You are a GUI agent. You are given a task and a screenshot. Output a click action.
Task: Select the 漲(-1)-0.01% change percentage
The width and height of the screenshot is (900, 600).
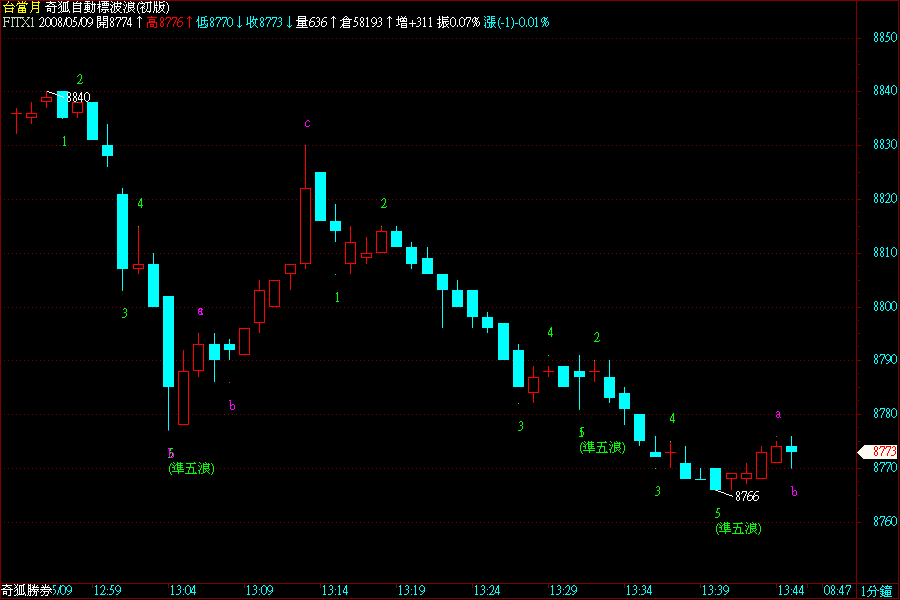[x=517, y=22]
